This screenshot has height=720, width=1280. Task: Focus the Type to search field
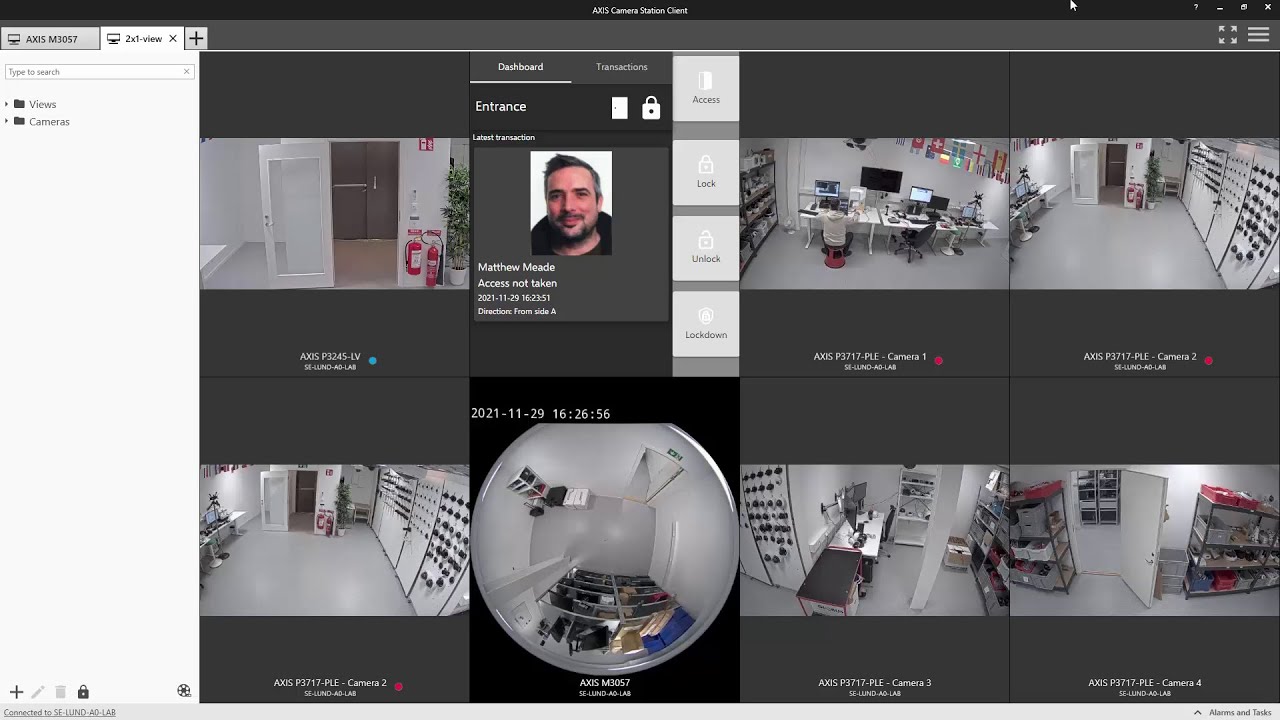pyautogui.click(x=98, y=72)
